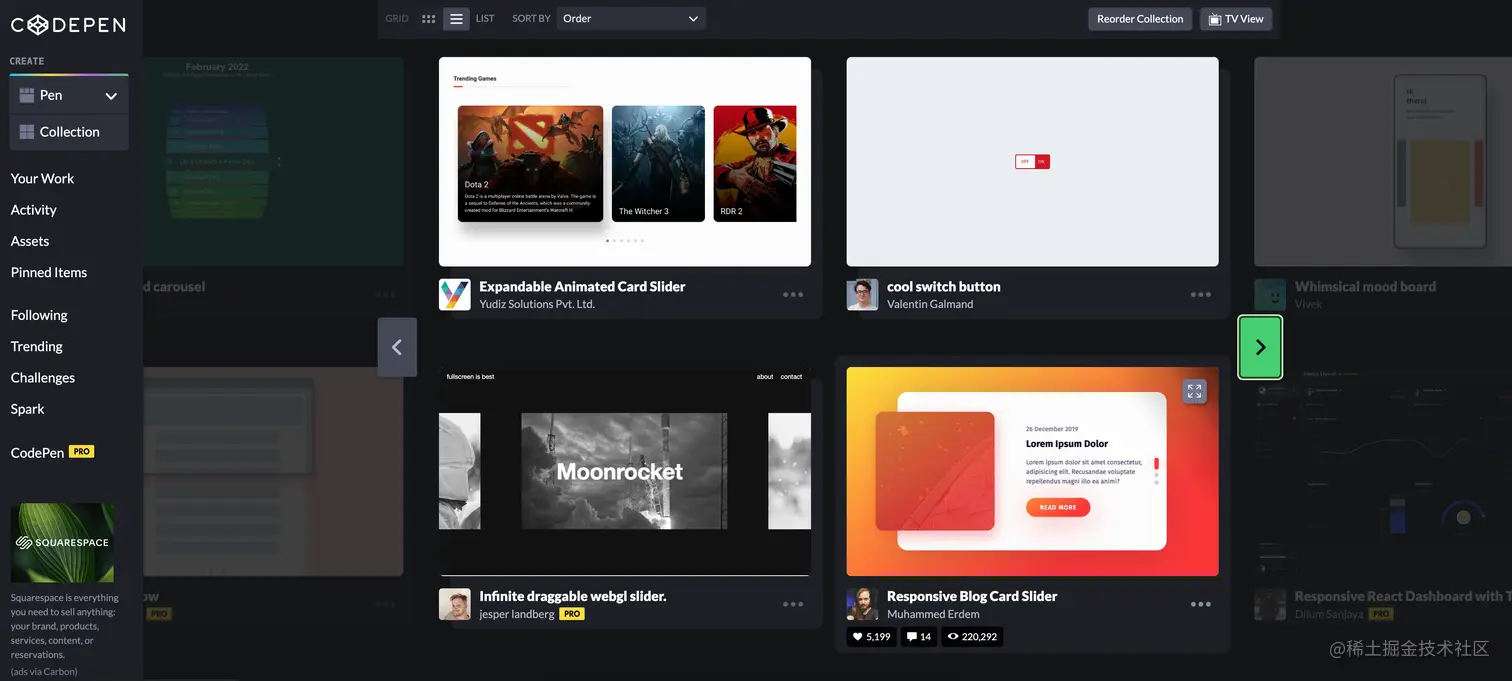Open jesper landberg profile link
The image size is (1512, 681).
(517, 614)
